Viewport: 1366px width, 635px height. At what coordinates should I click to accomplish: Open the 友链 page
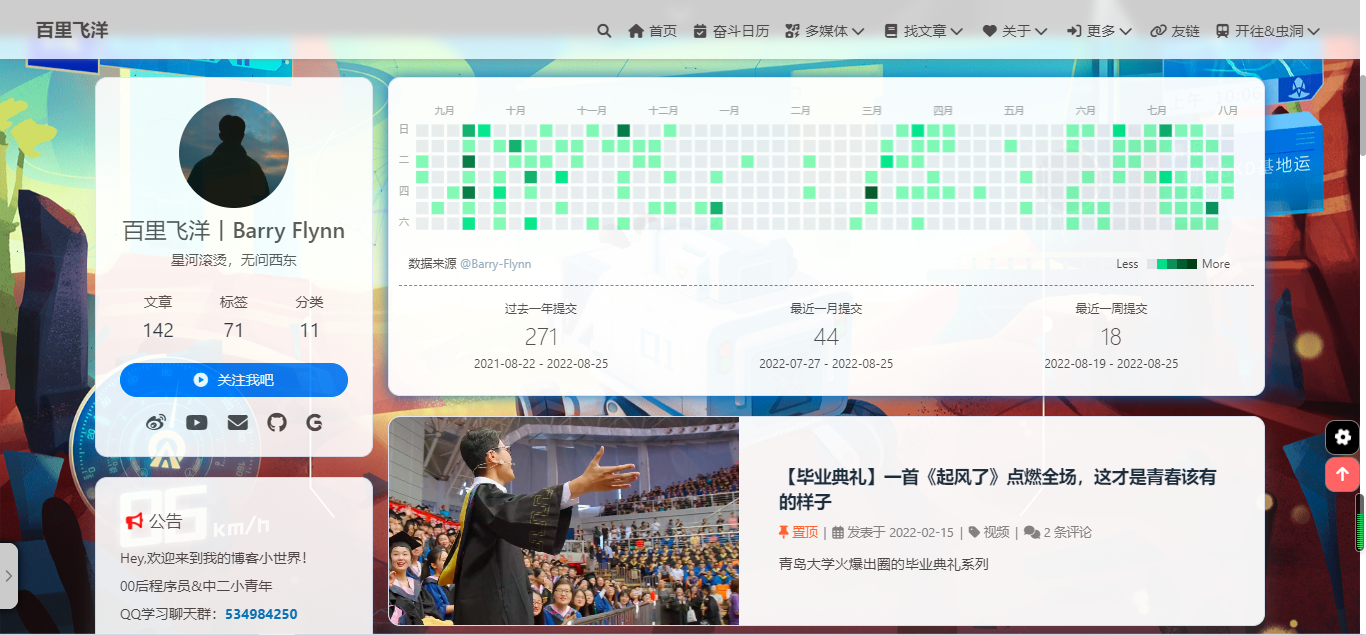(1175, 31)
